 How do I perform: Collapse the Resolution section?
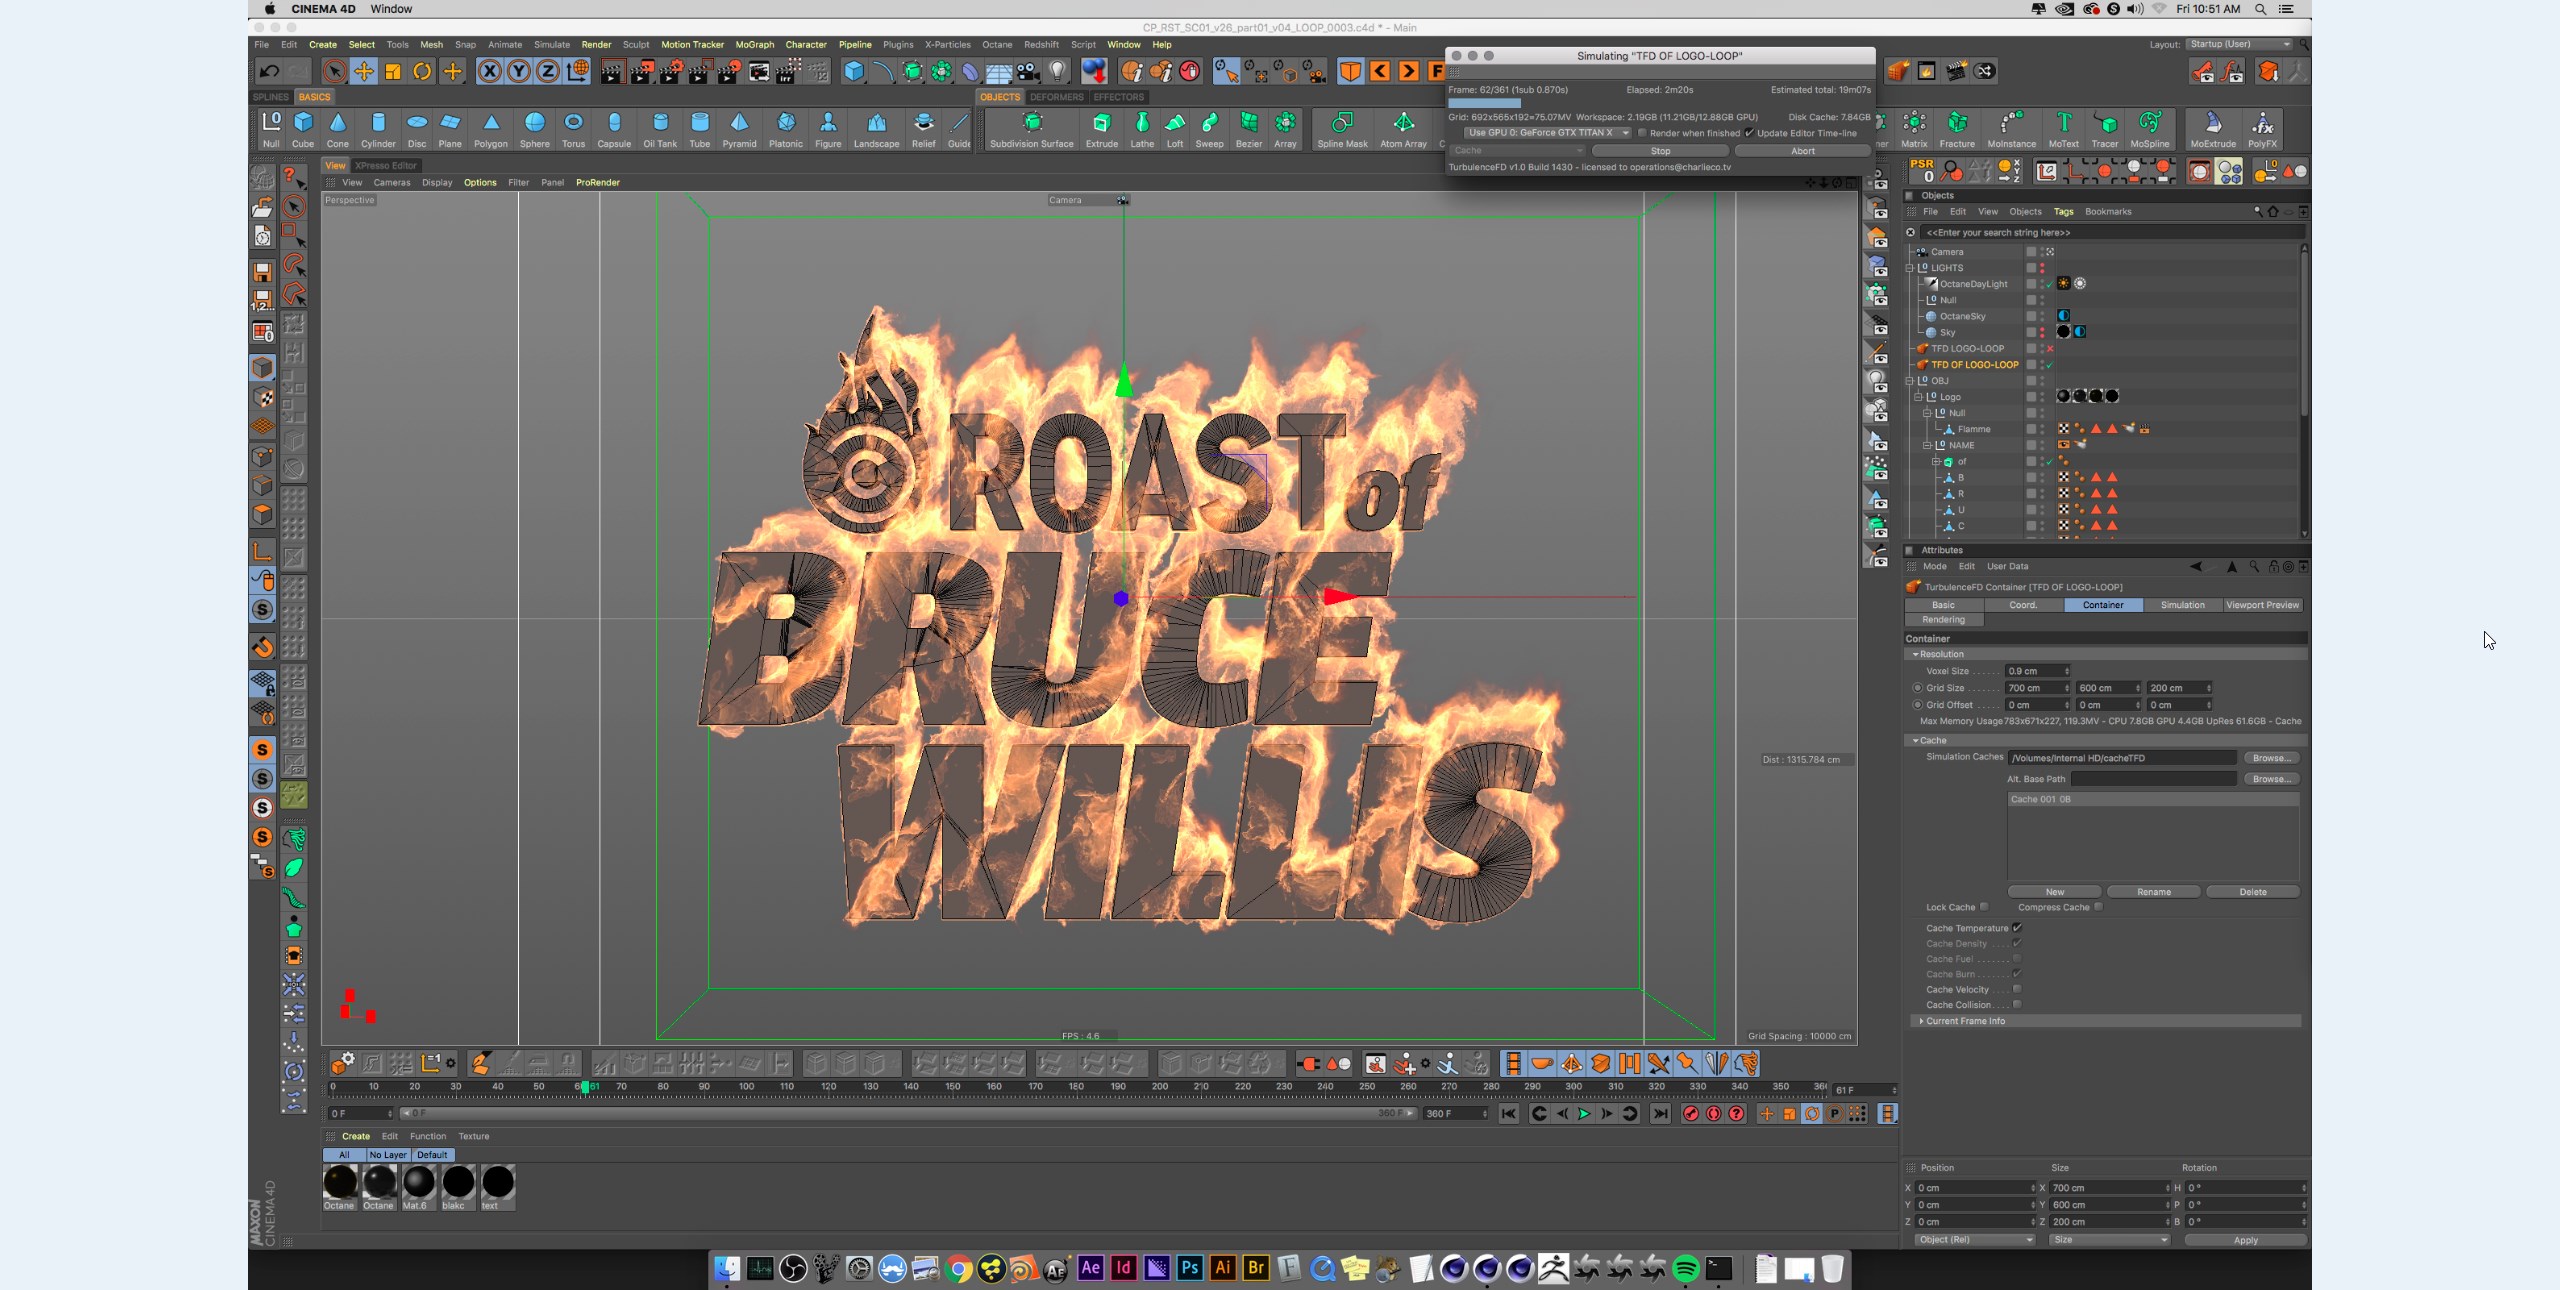pos(1915,654)
